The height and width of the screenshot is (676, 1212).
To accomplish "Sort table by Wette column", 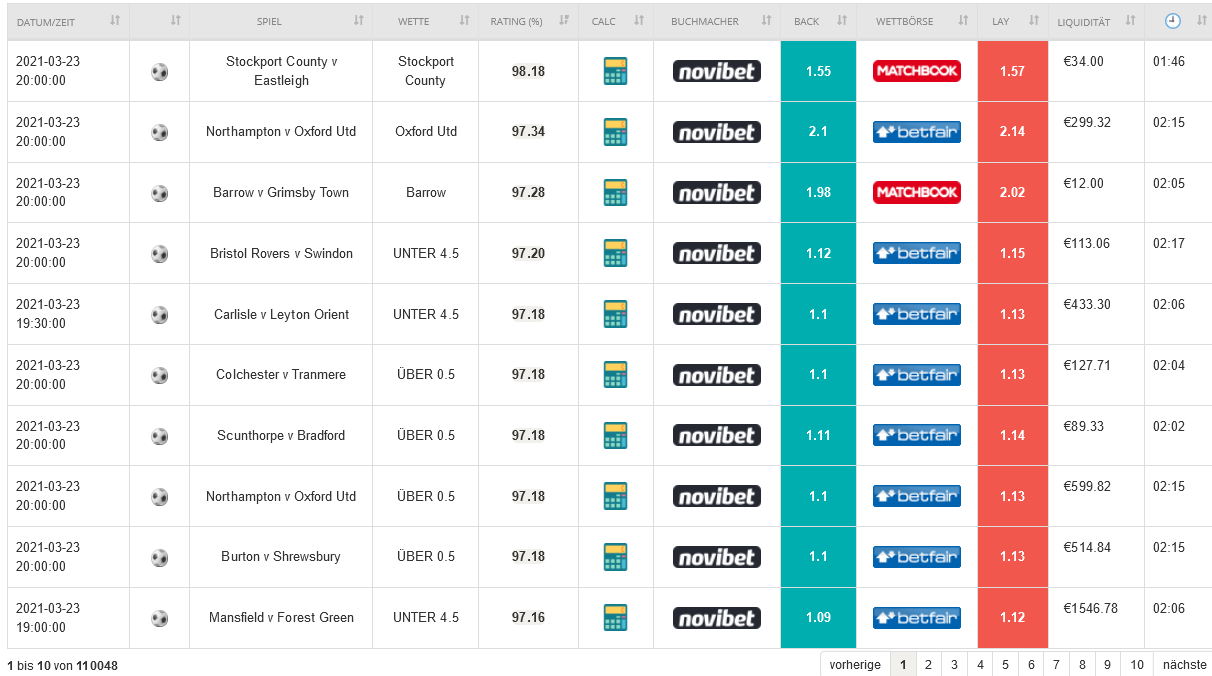I will [425, 21].
